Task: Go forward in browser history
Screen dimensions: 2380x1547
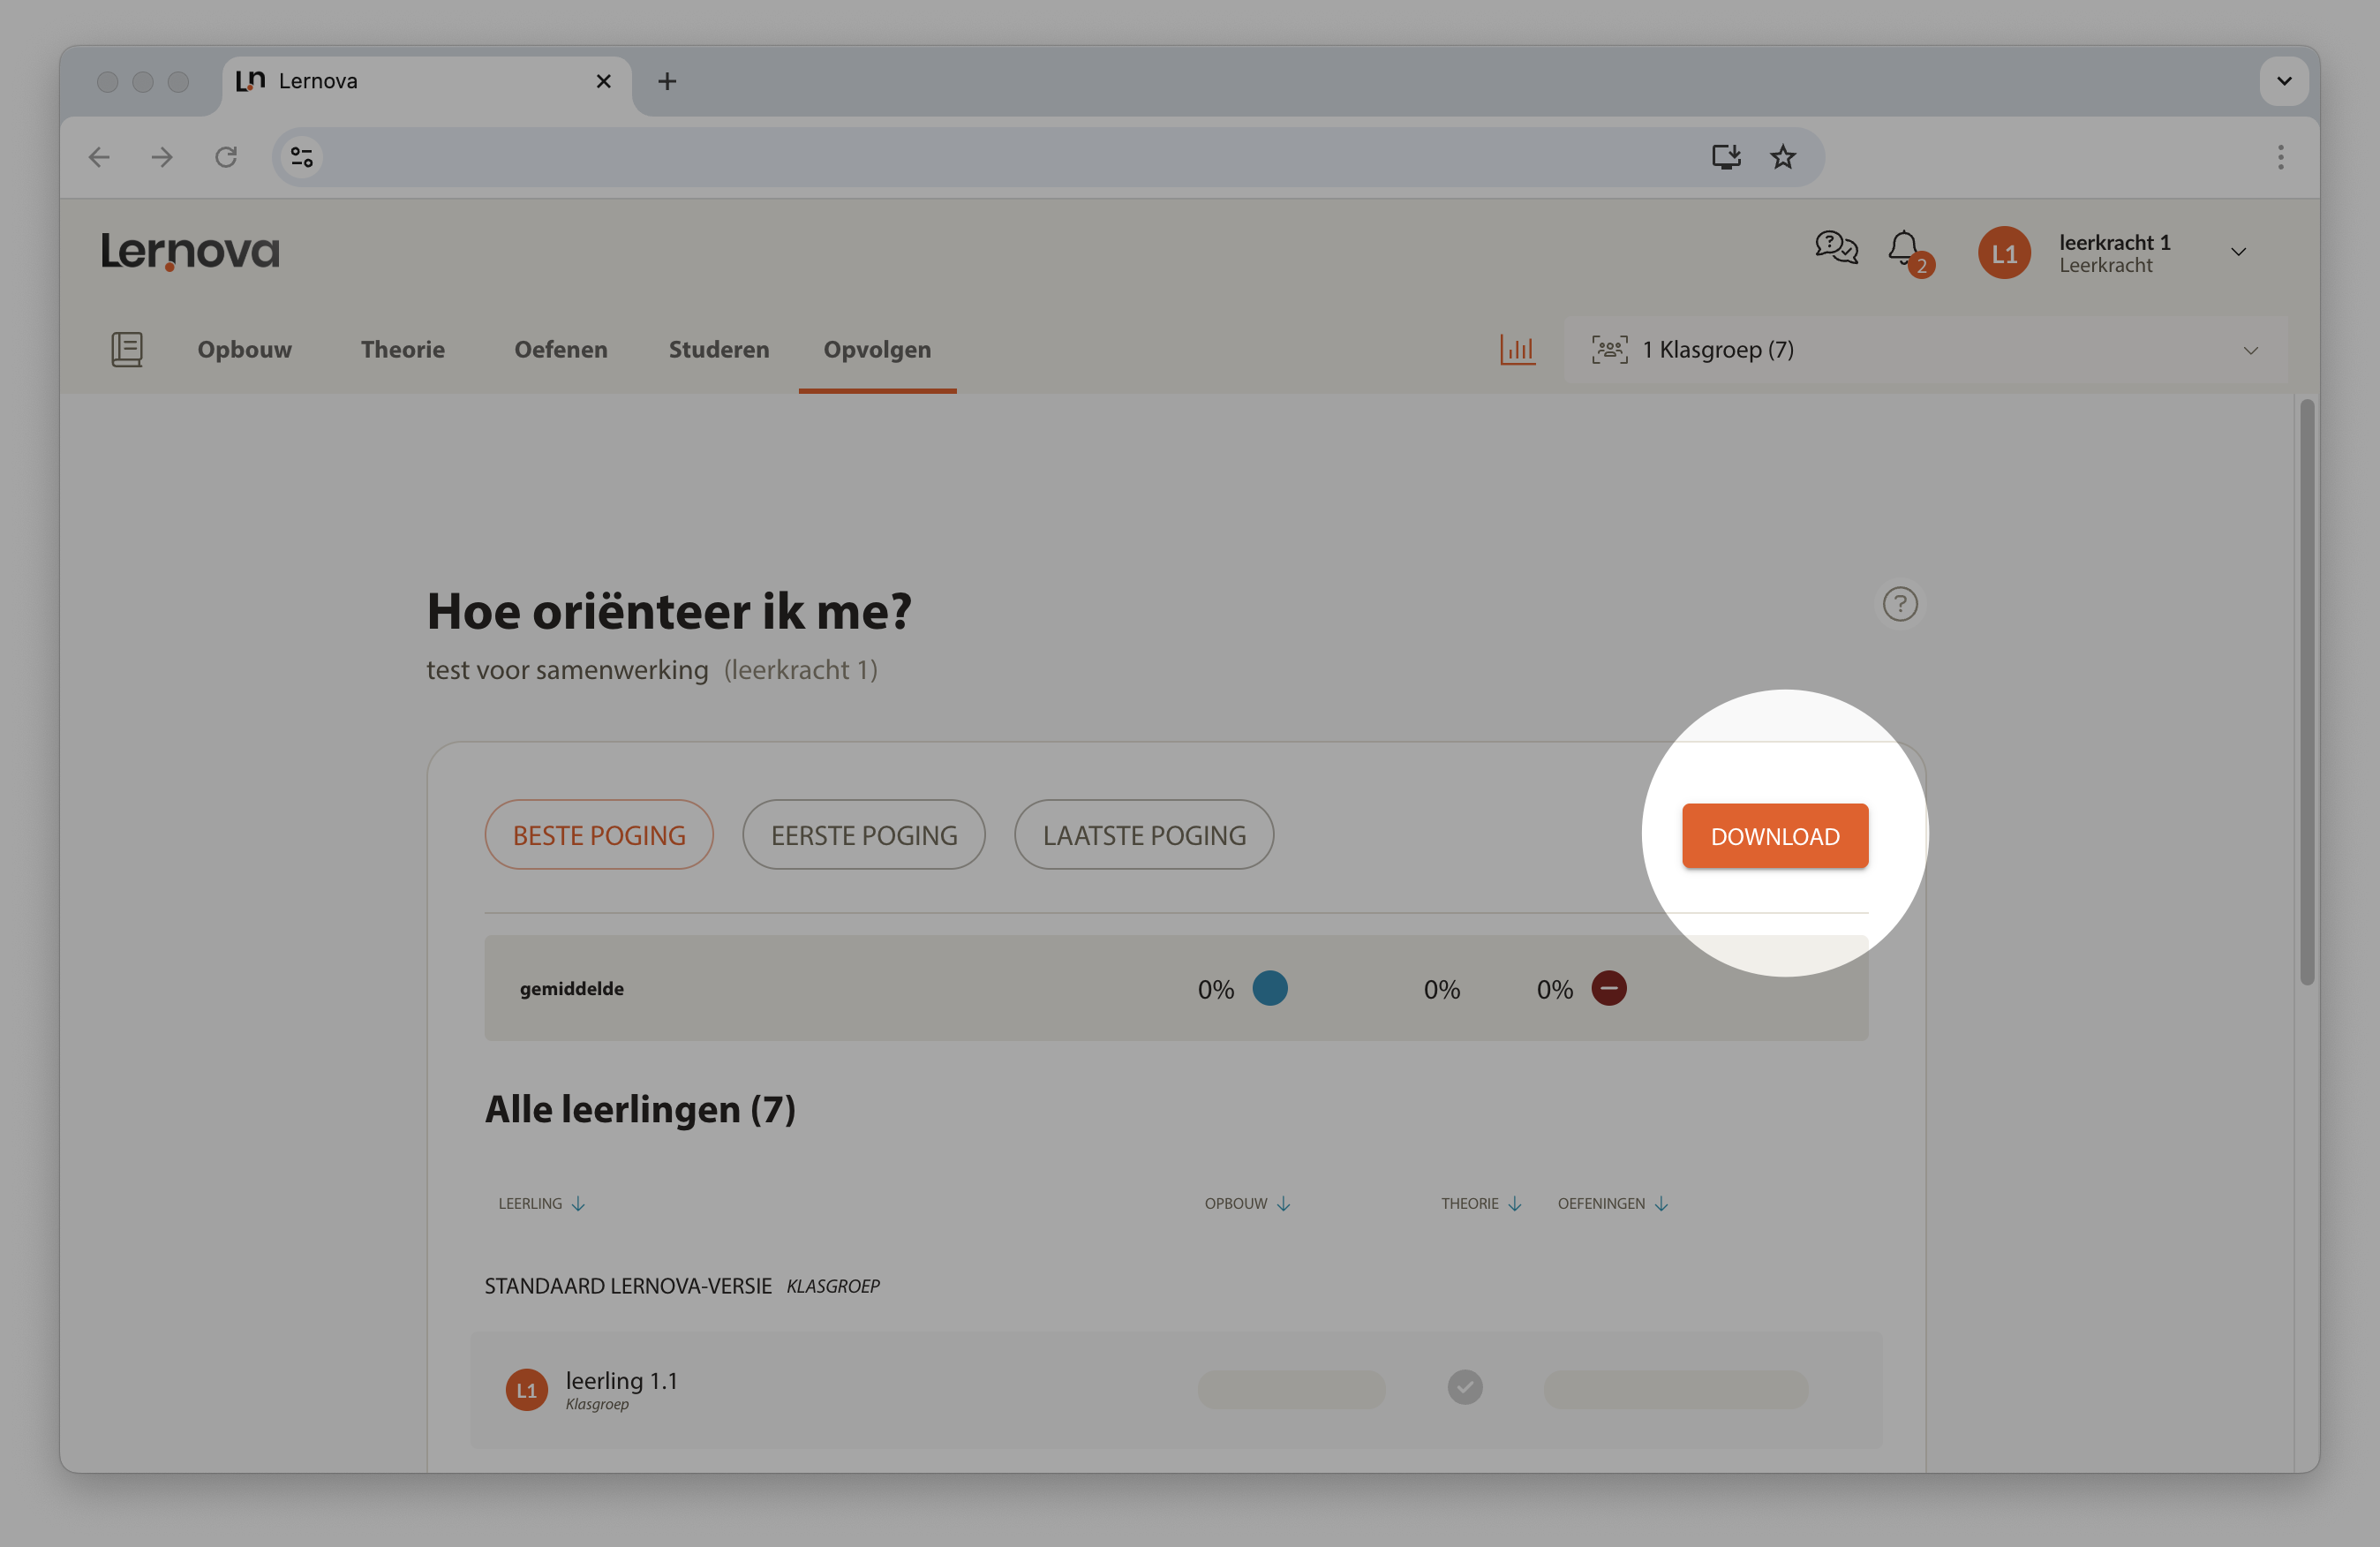Action: (162, 157)
